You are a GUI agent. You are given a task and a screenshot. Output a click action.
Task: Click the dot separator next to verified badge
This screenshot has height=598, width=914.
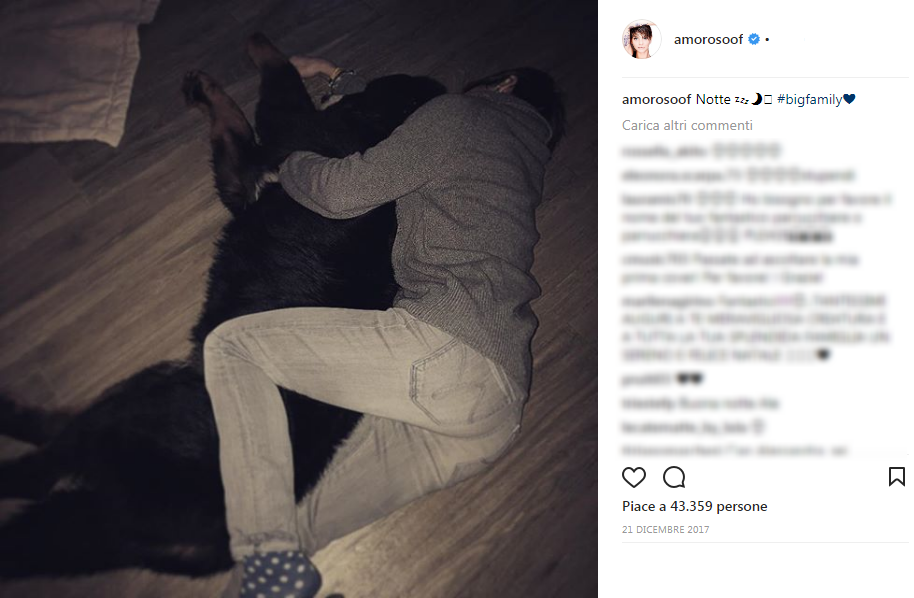click(x=767, y=40)
